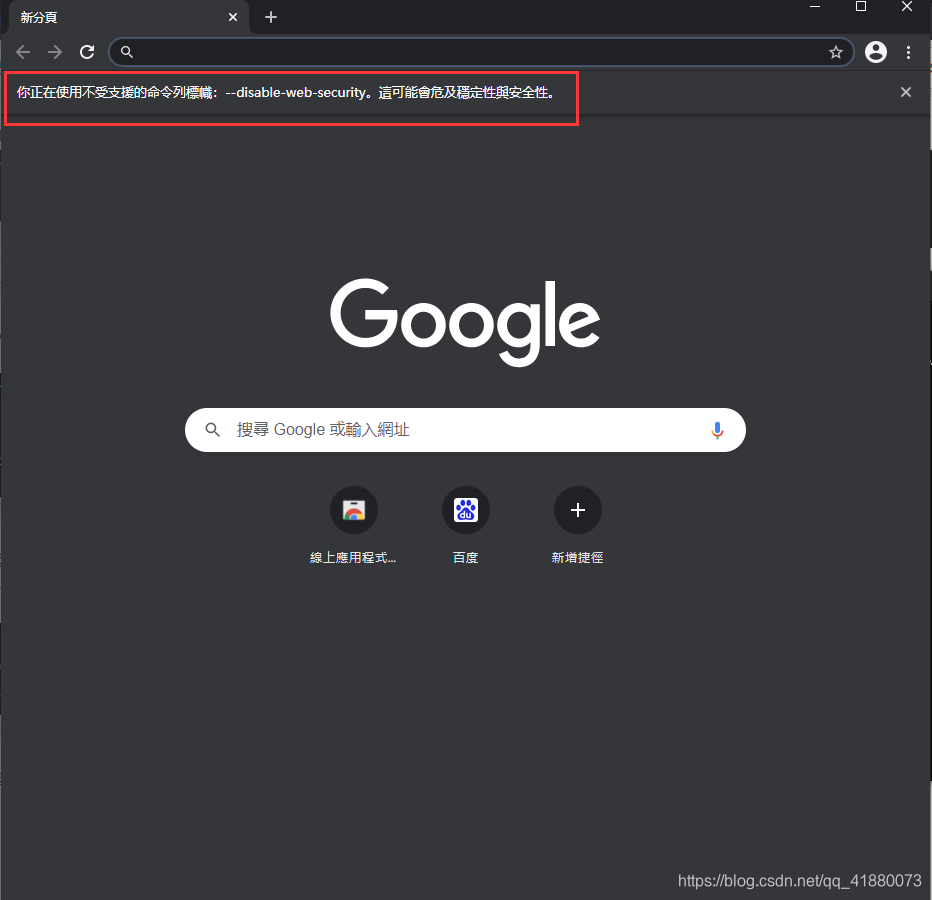Close the 新分頁 tab
Screen dimensions: 932x900
(233, 17)
